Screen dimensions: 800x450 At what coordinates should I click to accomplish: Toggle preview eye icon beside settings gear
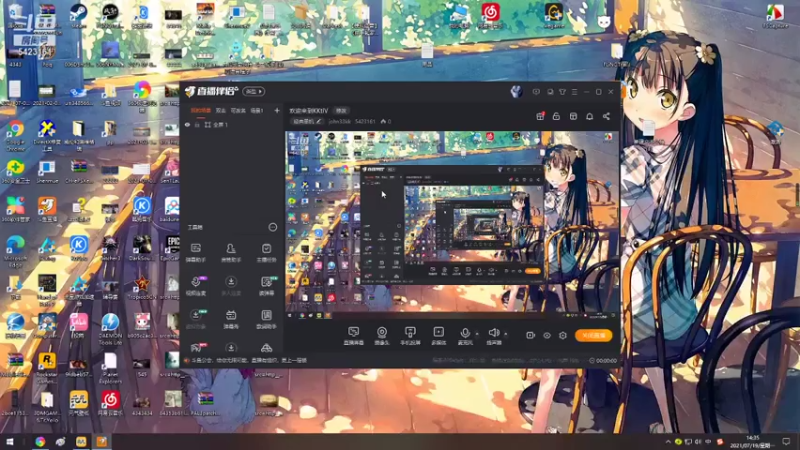pyautogui.click(x=547, y=335)
